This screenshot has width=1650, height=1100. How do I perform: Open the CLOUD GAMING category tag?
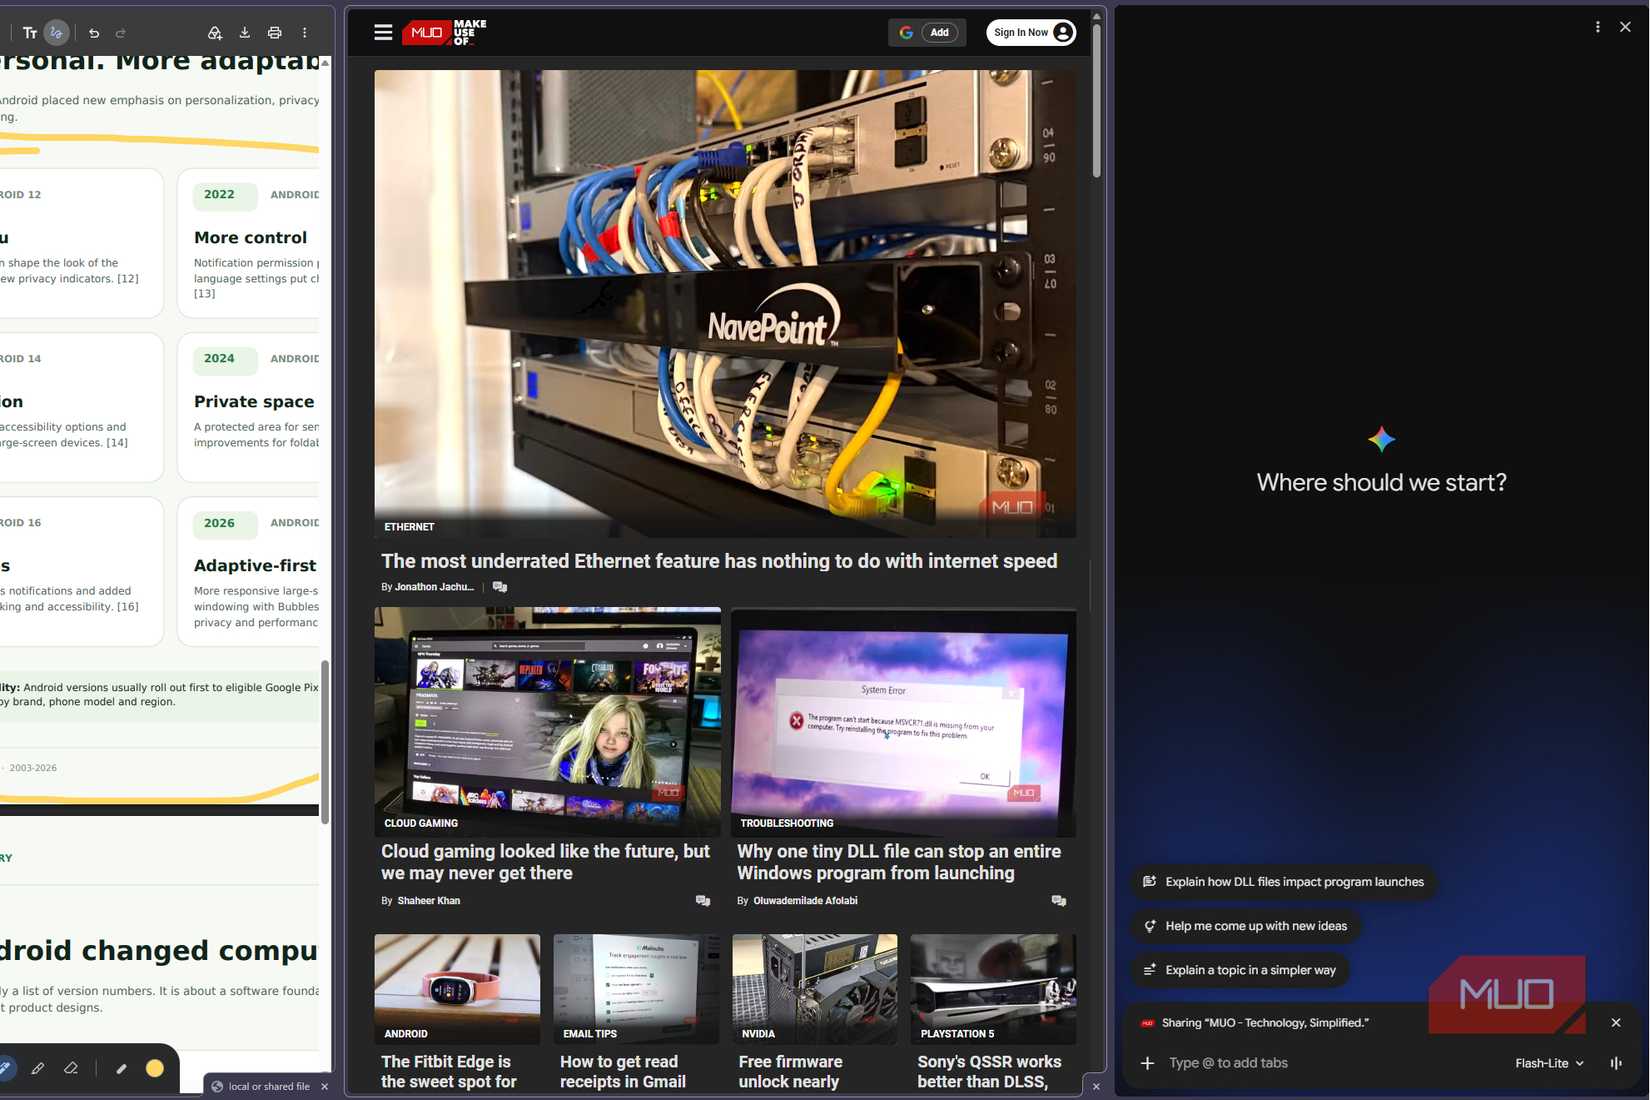point(421,823)
